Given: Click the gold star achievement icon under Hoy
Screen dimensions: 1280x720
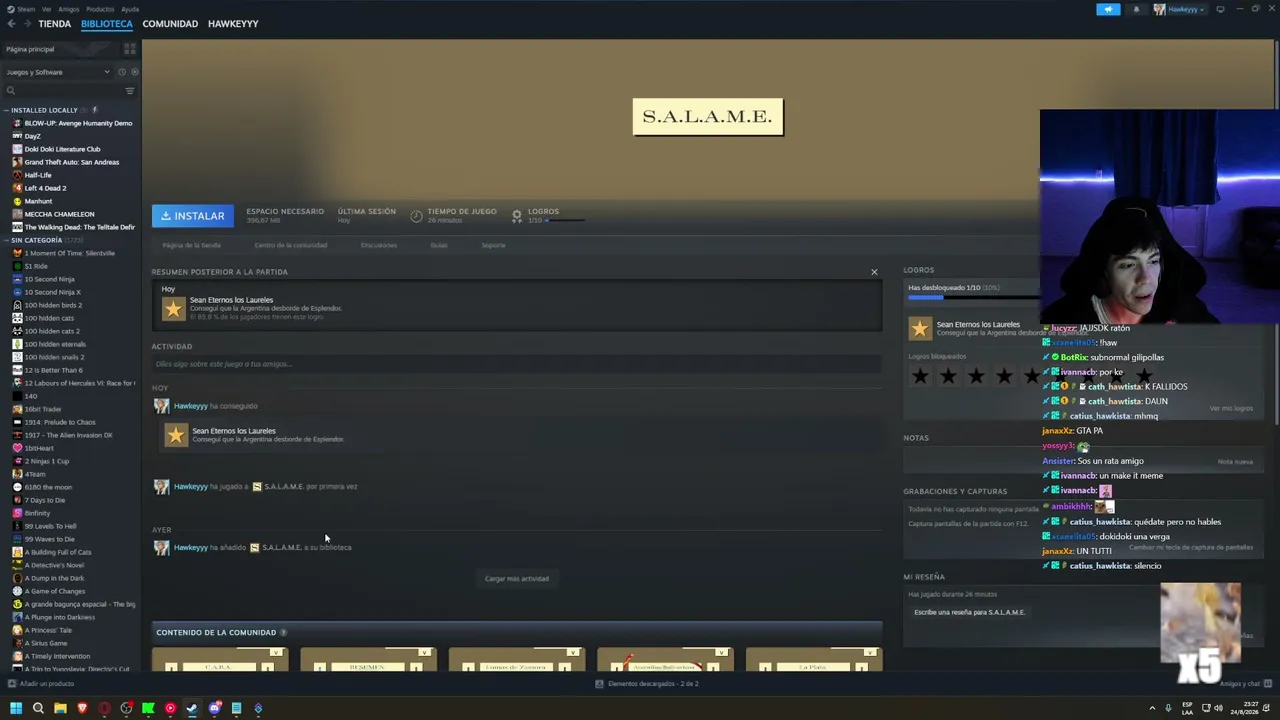Looking at the screenshot, I should coord(174,309).
